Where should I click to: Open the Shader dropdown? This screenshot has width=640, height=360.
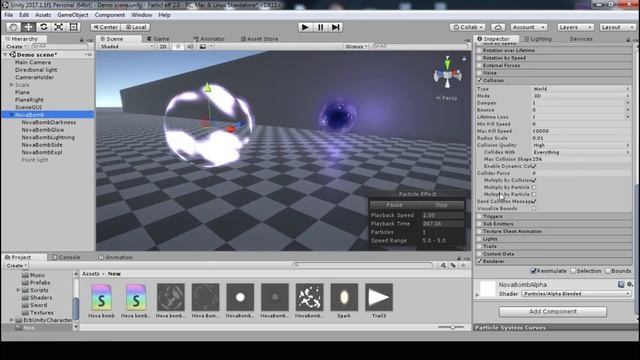(576, 294)
